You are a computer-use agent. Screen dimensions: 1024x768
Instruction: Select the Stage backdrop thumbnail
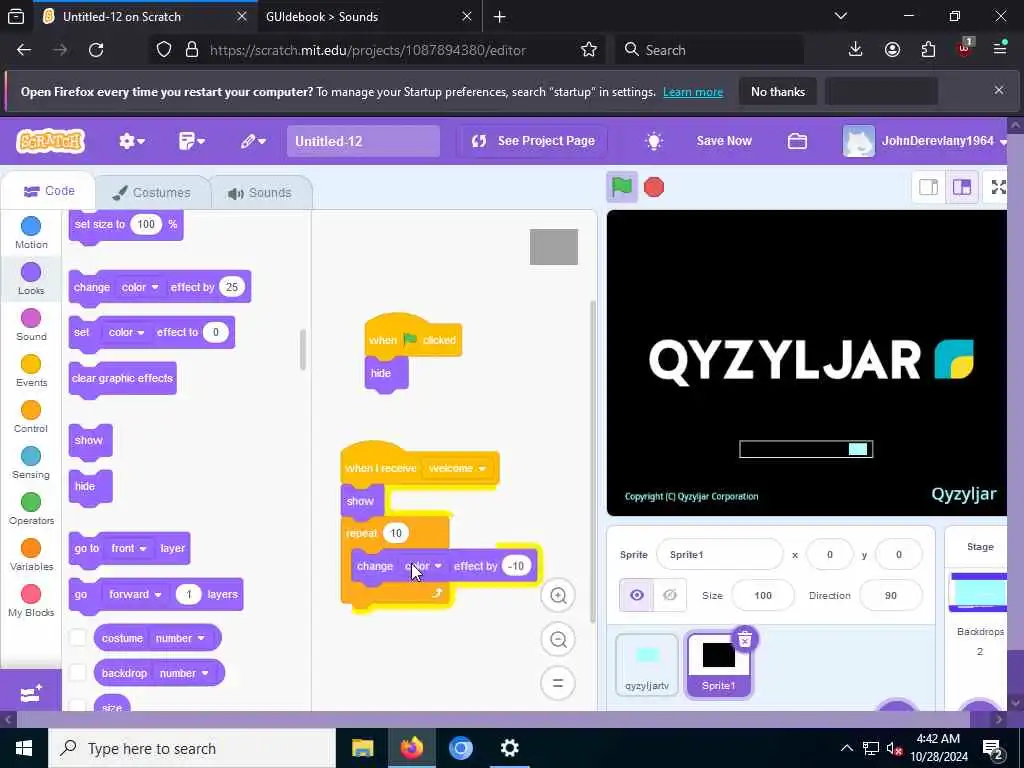point(978,592)
